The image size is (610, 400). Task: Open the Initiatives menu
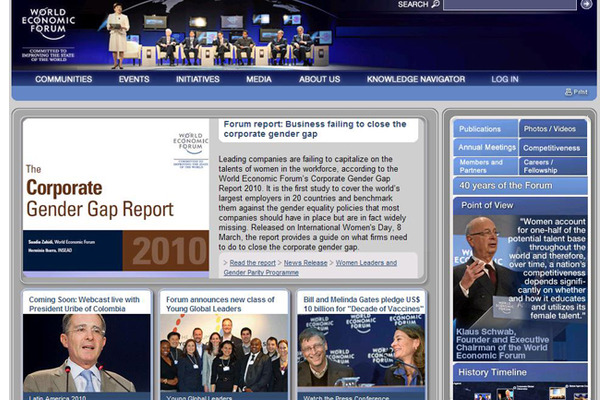tap(198, 79)
